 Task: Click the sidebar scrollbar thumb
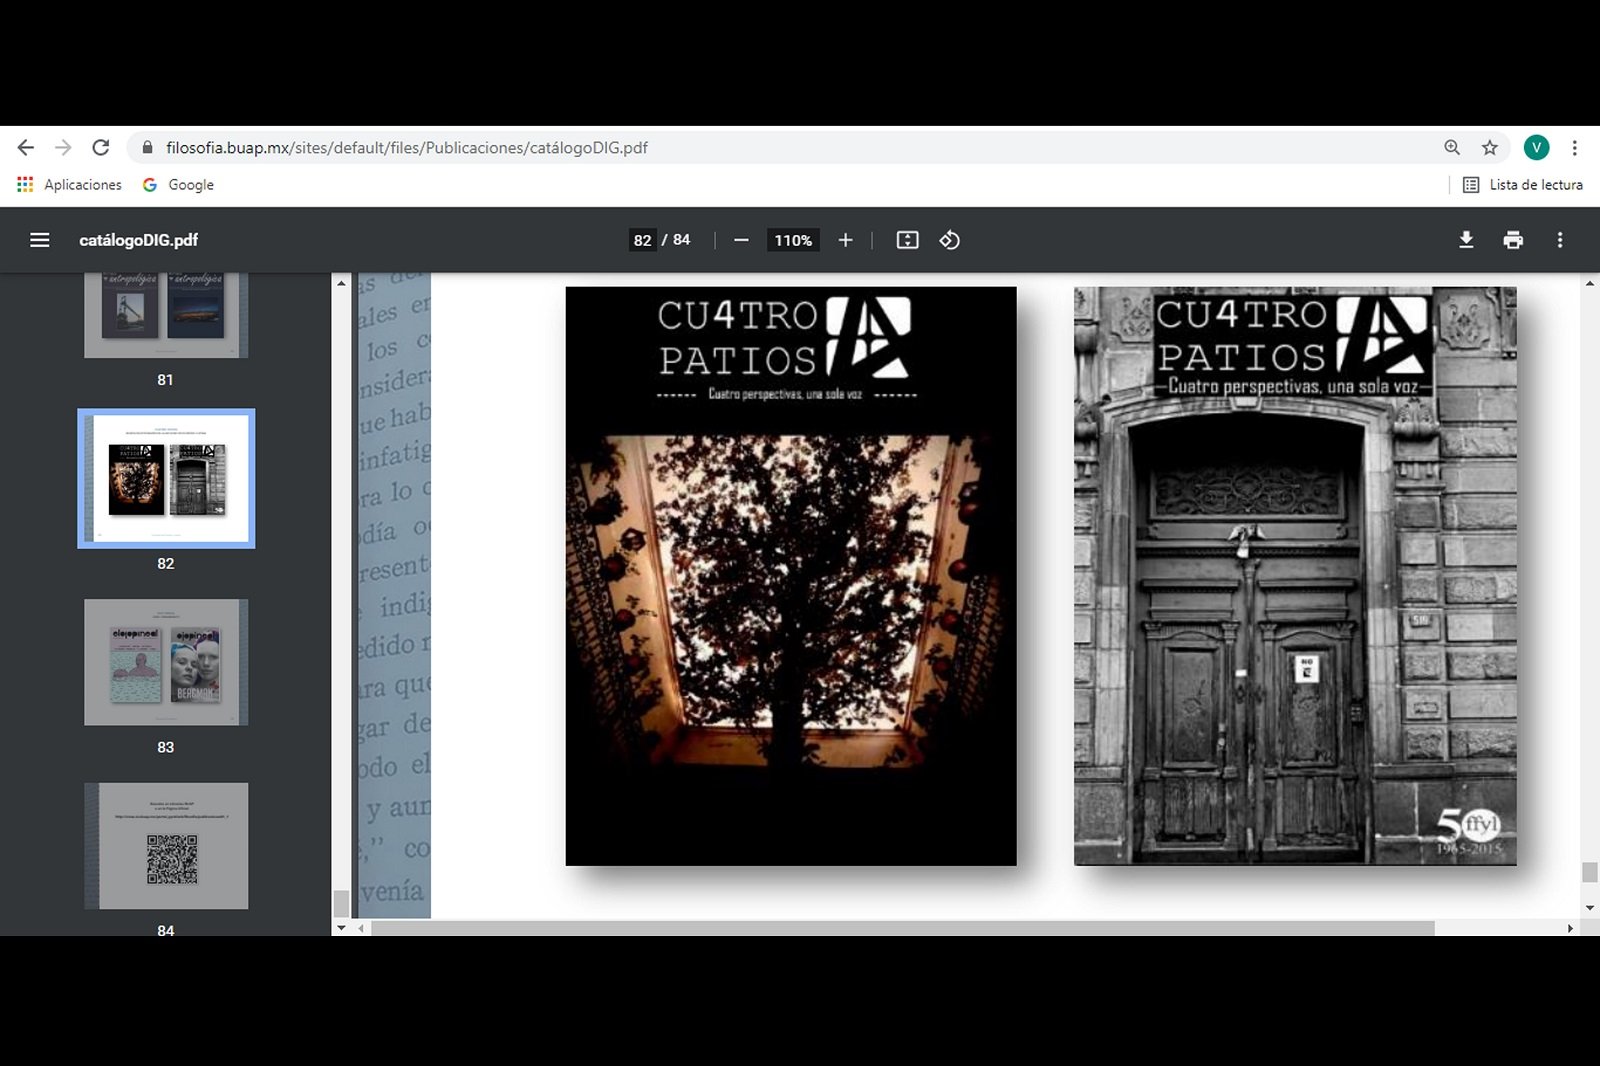(x=341, y=903)
